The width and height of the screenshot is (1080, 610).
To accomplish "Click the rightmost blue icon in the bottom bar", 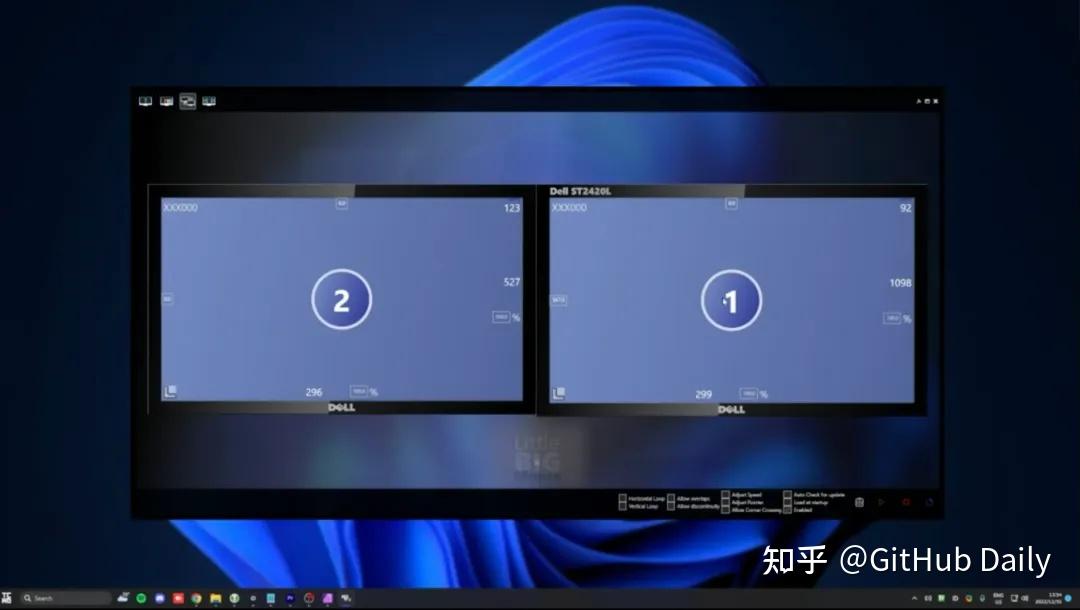I will 929,503.
